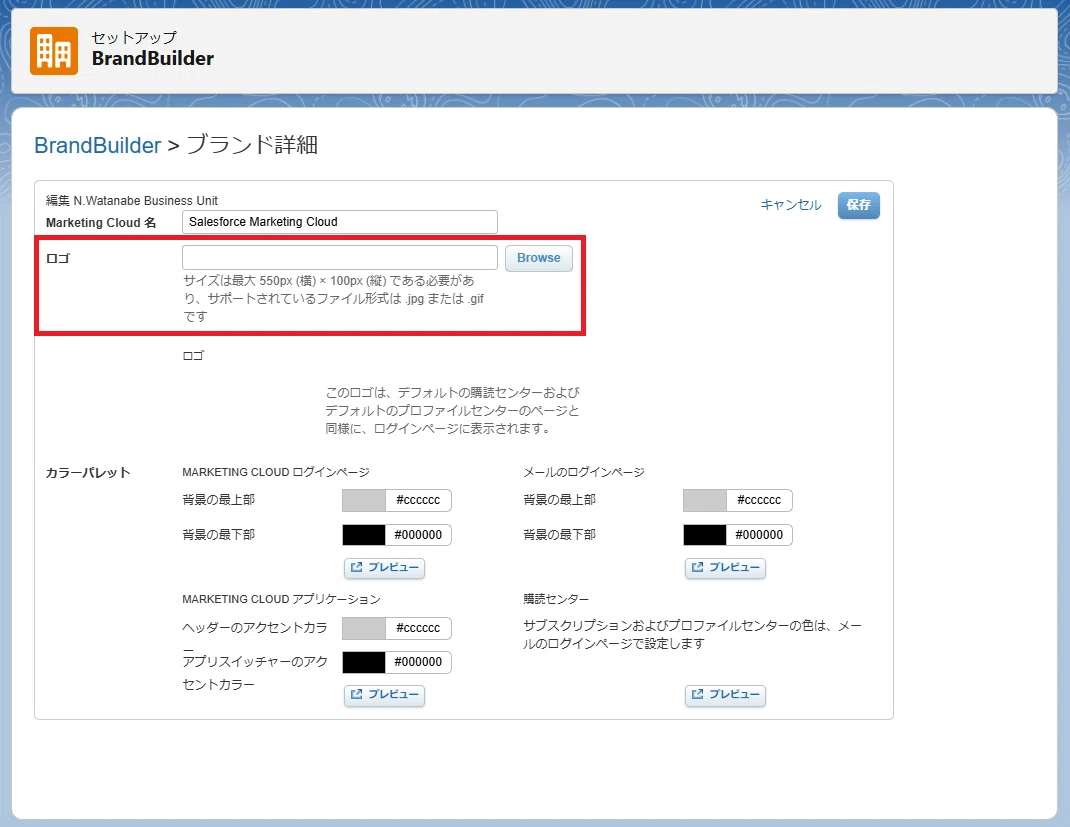Click プレビュー under MARKETING CLOUD ログインページ

[x=384, y=568]
